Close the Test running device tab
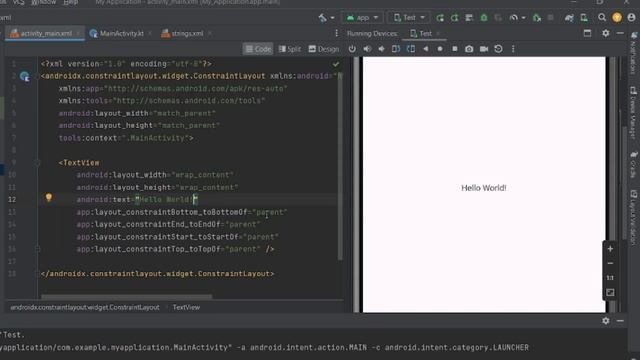640x360 pixels. pyautogui.click(x=438, y=33)
